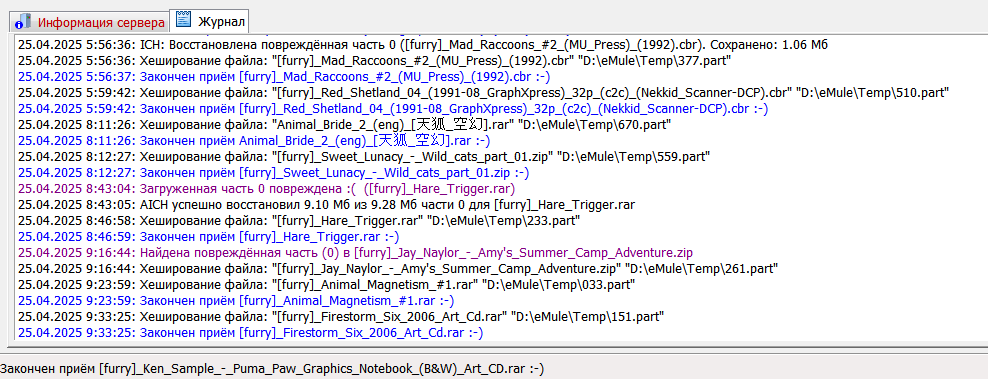Click finished download Red_Shetland blue entry
Viewport: 988px width, 379px height.
393,109
